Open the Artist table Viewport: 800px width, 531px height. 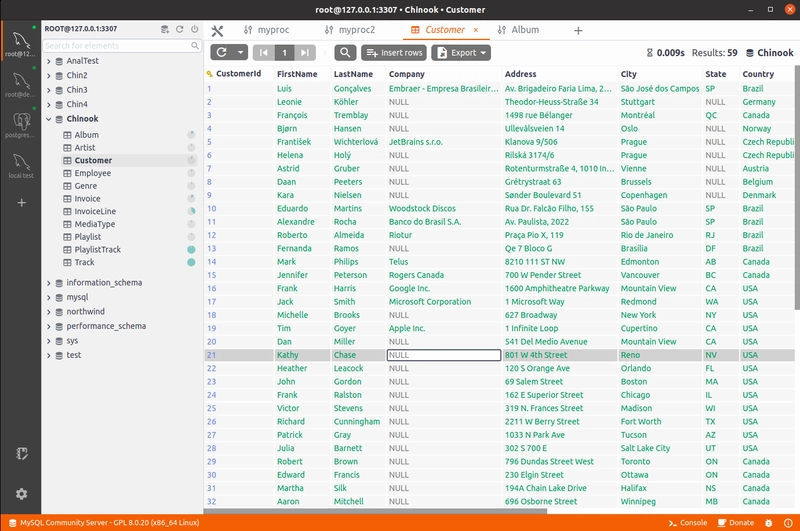tap(85, 148)
